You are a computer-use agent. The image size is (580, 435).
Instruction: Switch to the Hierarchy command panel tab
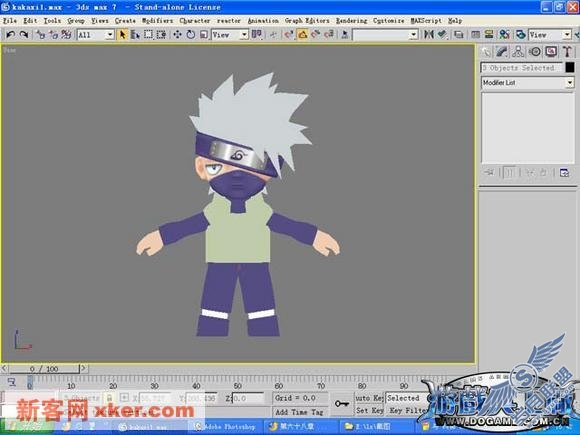pos(518,51)
